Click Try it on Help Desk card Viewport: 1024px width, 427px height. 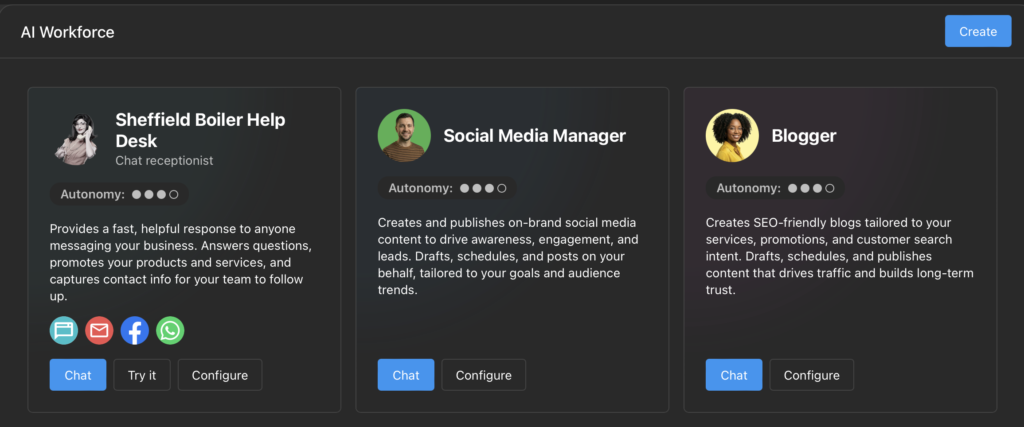click(142, 375)
